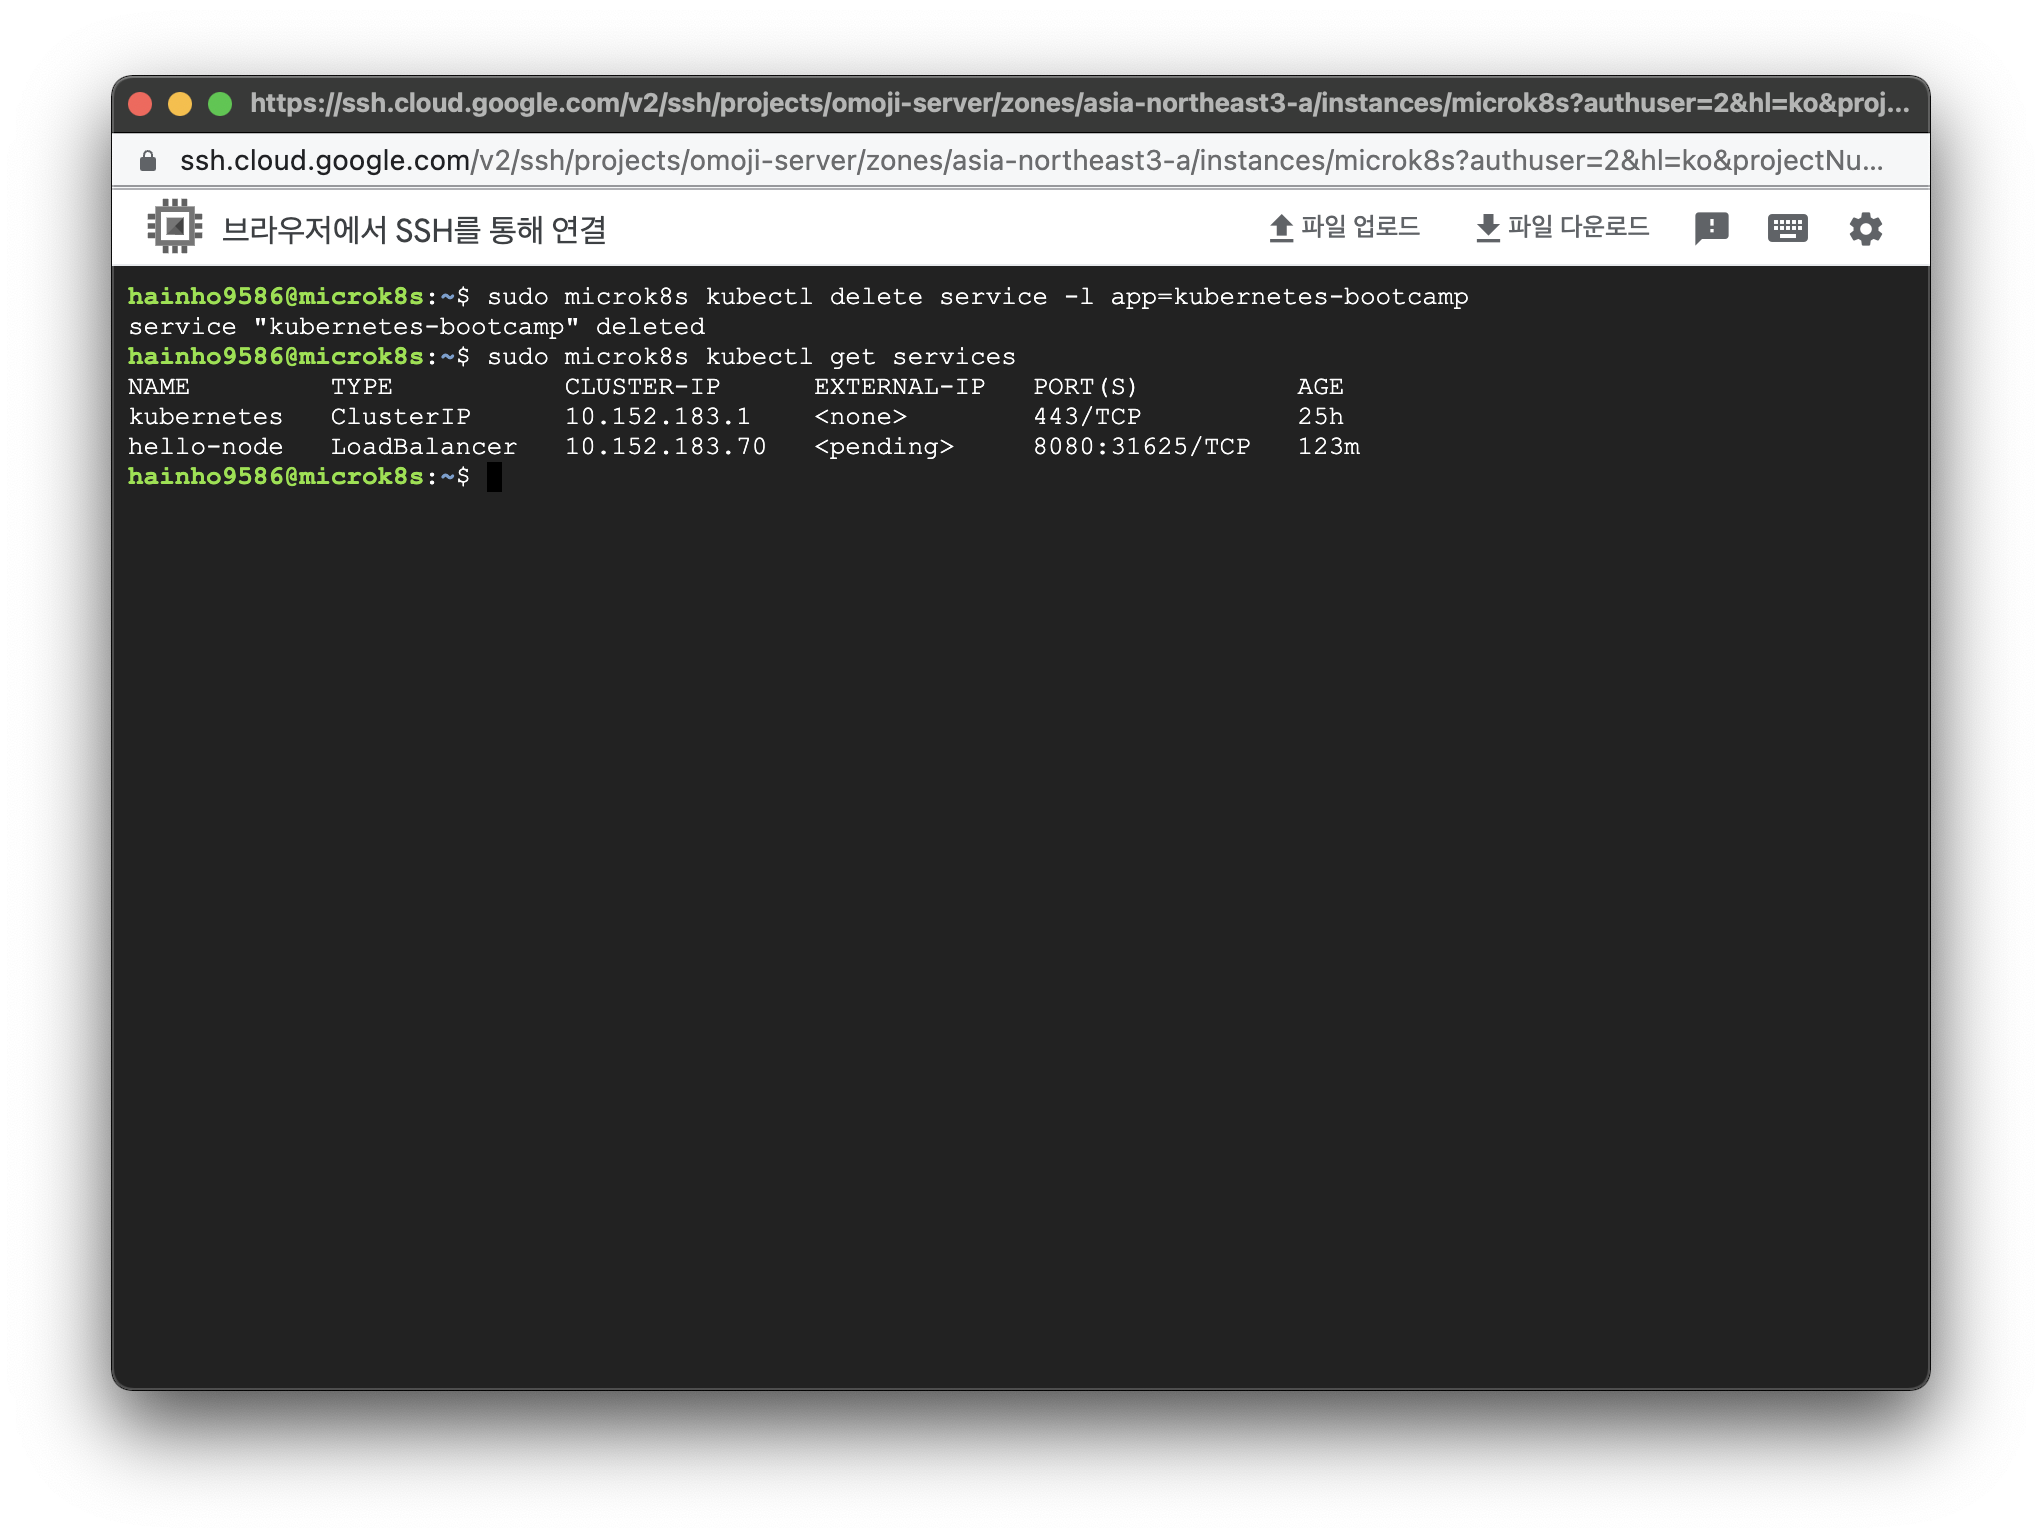This screenshot has width=2042, height=1538.
Task: Click the 10.152.183.70 cluster IP text
Action: pos(665,447)
